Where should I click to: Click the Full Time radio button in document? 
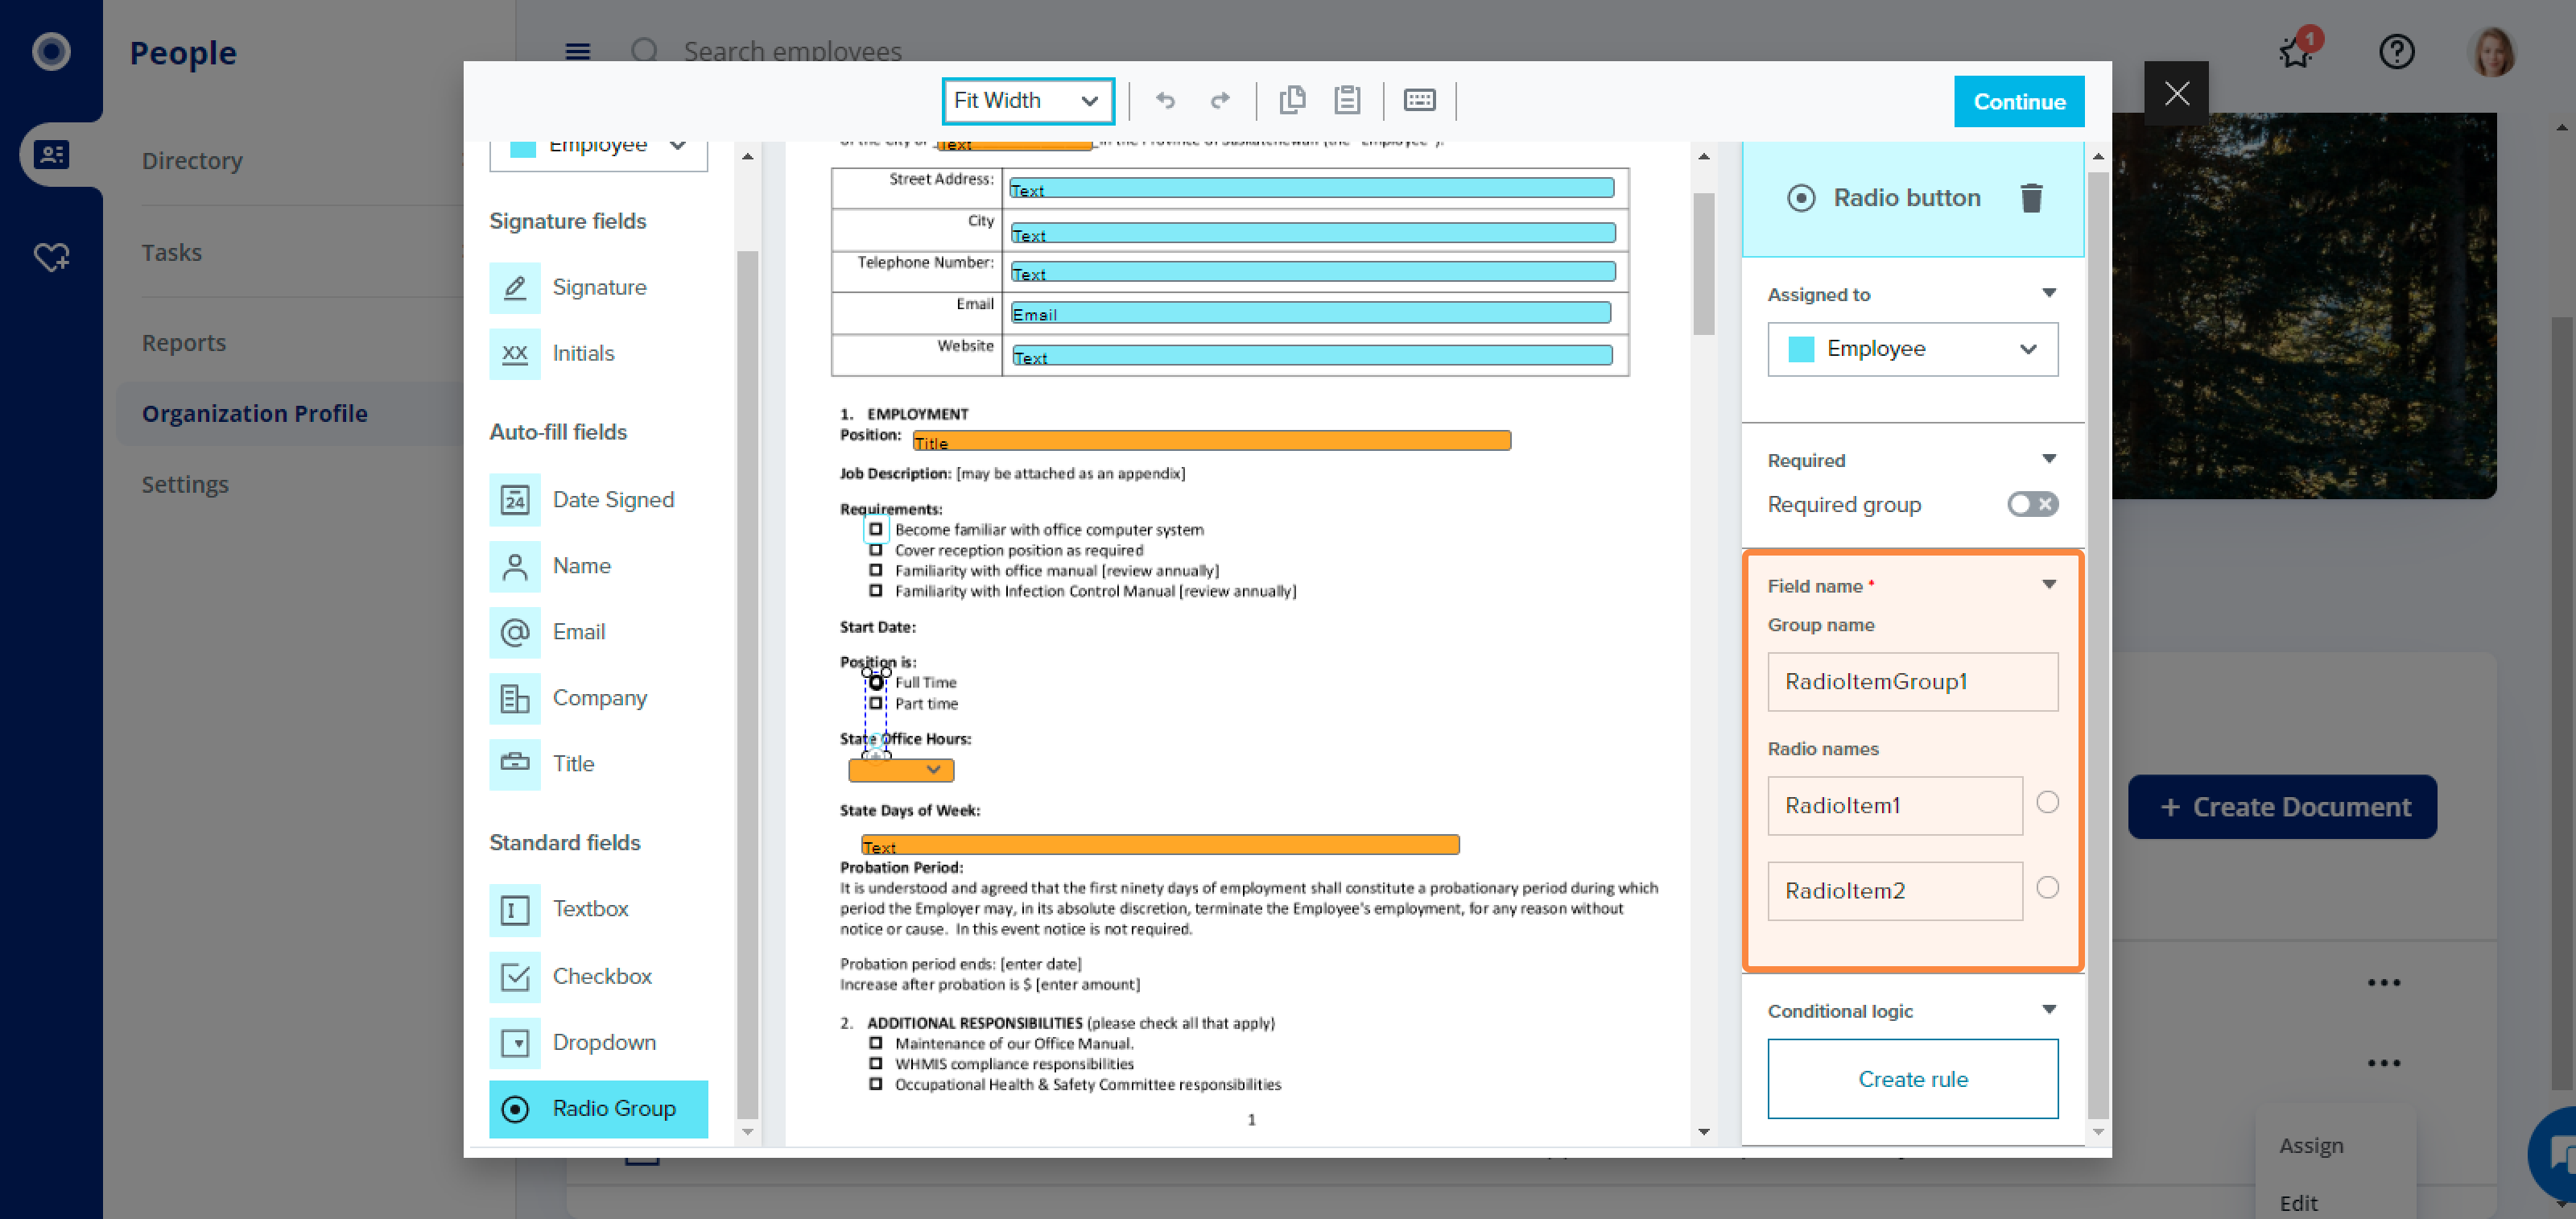pyautogui.click(x=876, y=682)
